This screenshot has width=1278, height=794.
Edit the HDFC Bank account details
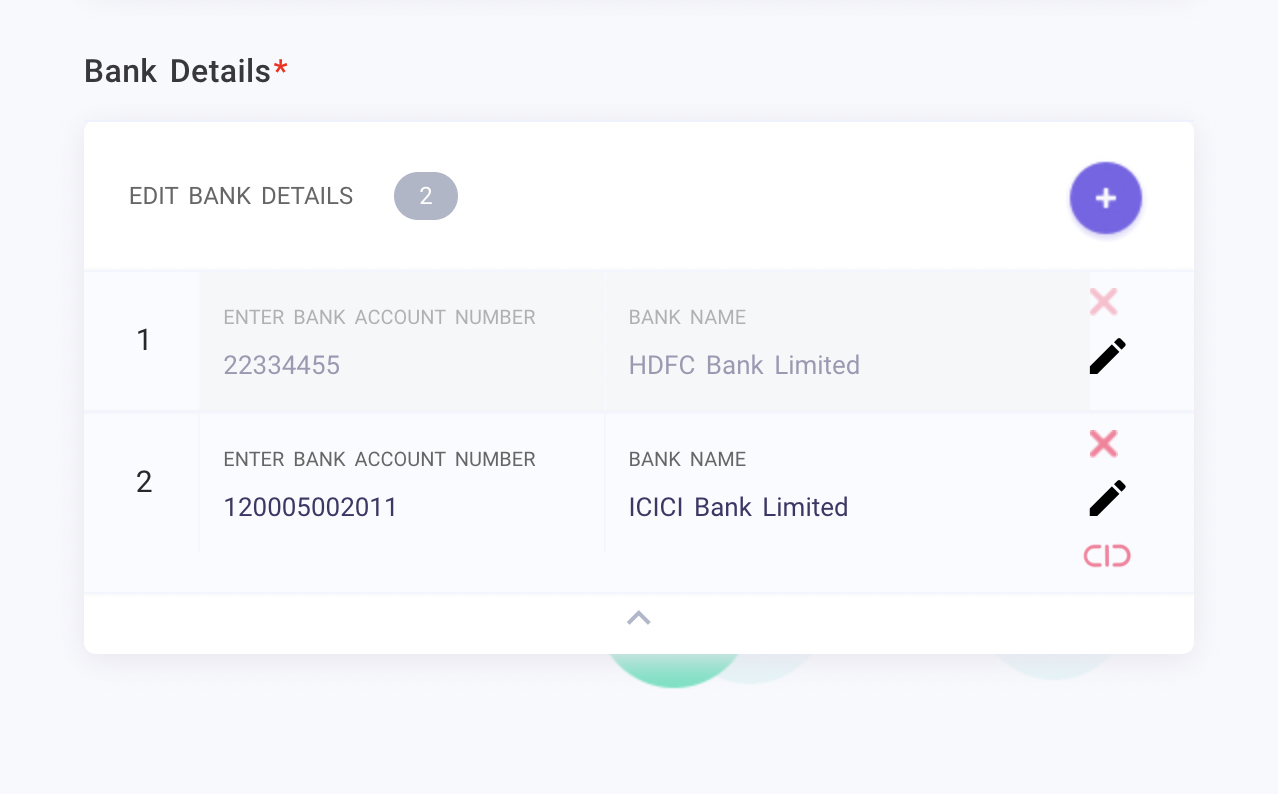point(1107,355)
